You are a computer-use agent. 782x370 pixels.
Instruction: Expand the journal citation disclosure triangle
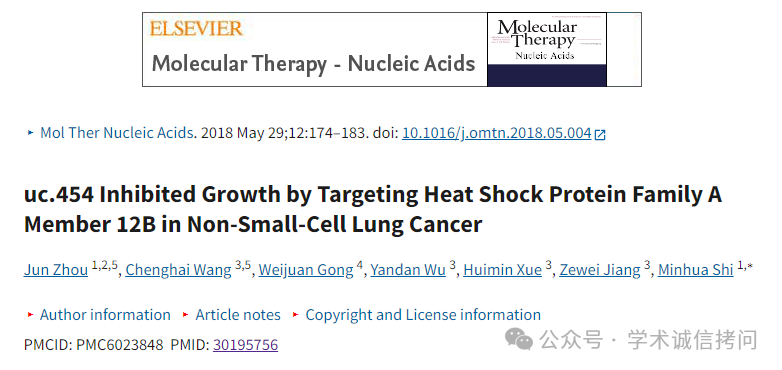click(x=30, y=133)
